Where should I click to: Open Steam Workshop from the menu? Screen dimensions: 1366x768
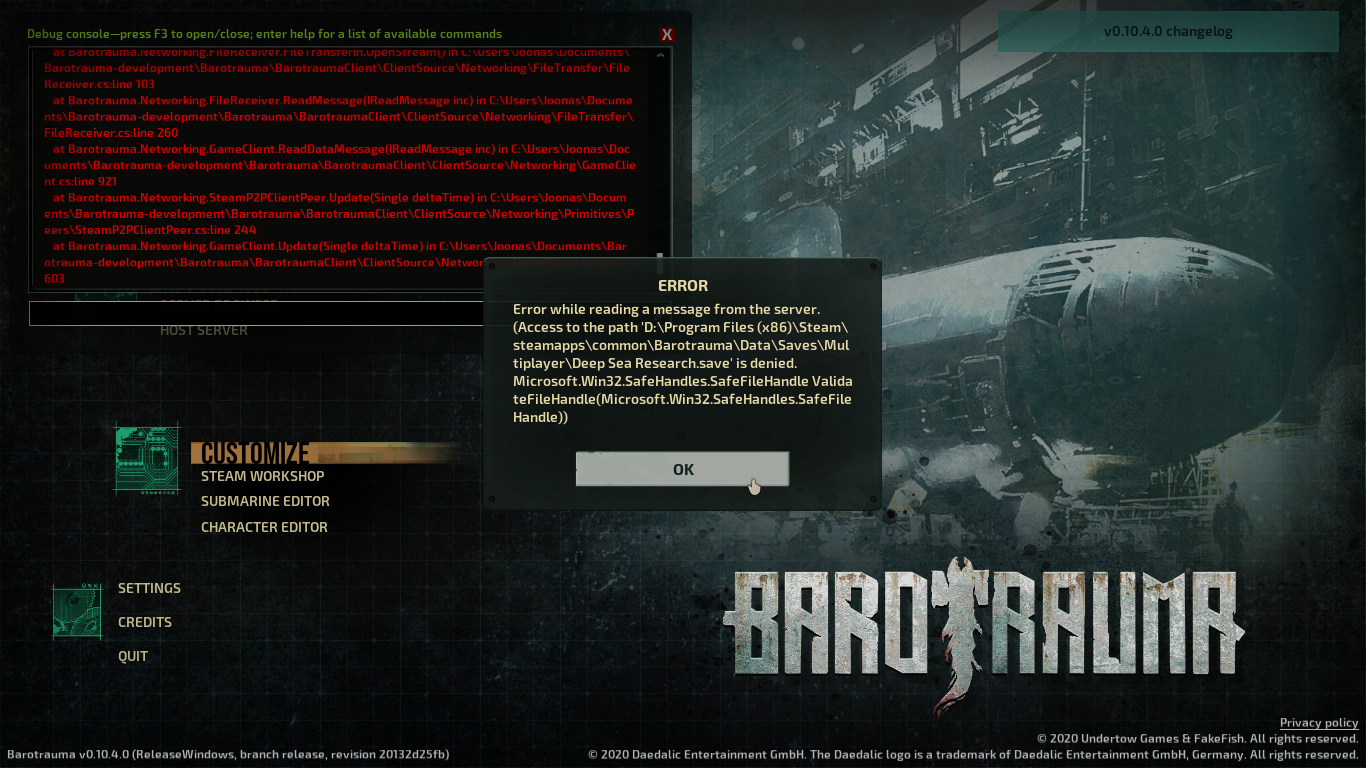coord(262,476)
